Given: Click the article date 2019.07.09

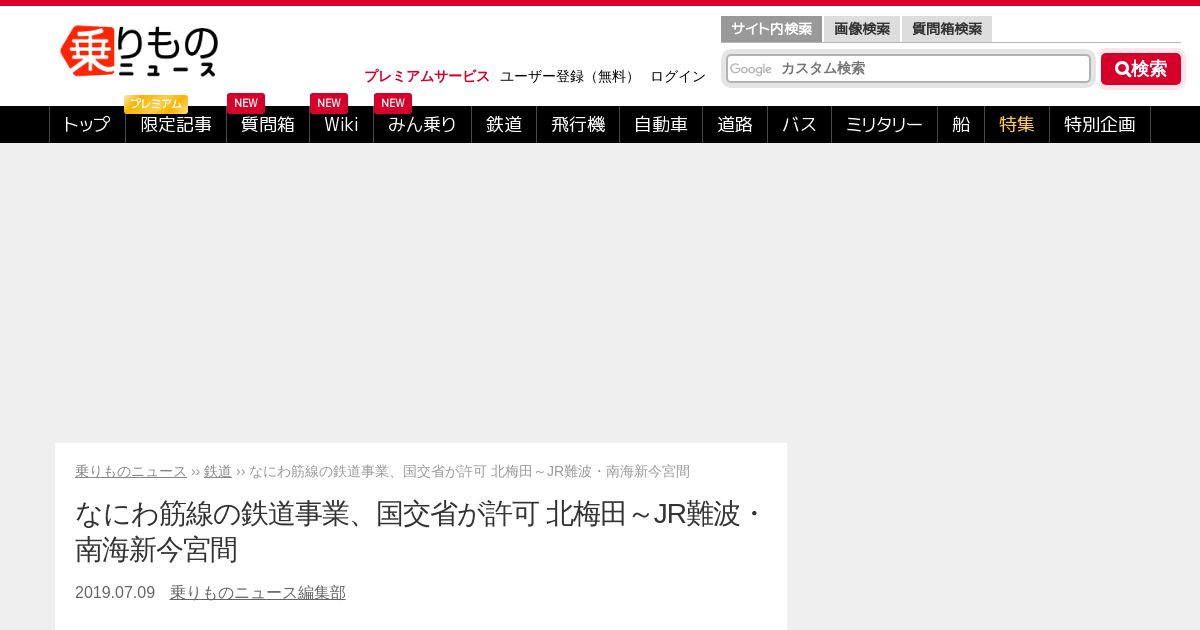Looking at the screenshot, I should pyautogui.click(x=115, y=592).
